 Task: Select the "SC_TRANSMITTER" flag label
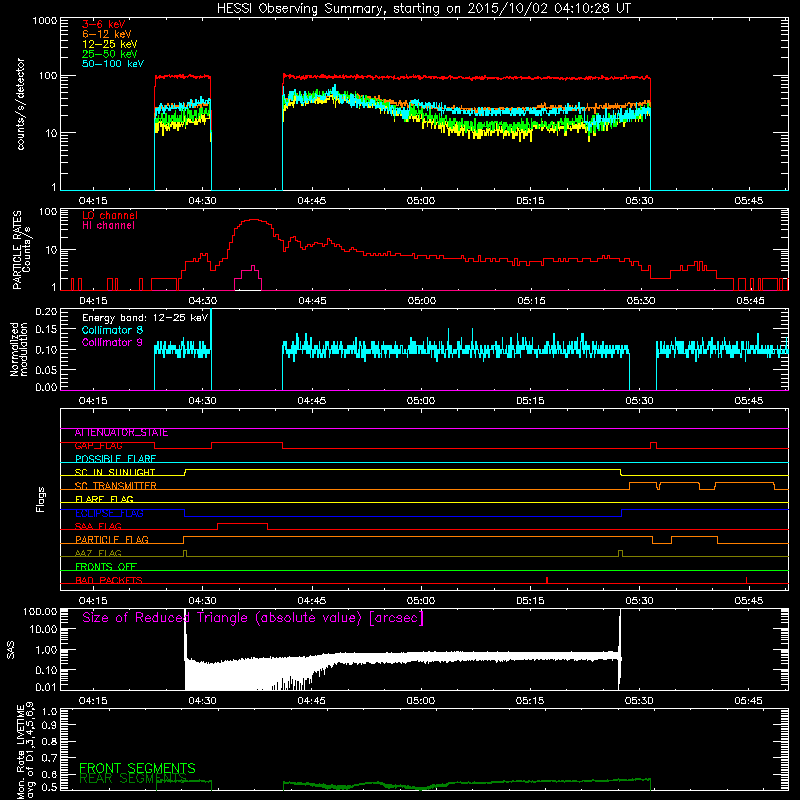coord(115,486)
